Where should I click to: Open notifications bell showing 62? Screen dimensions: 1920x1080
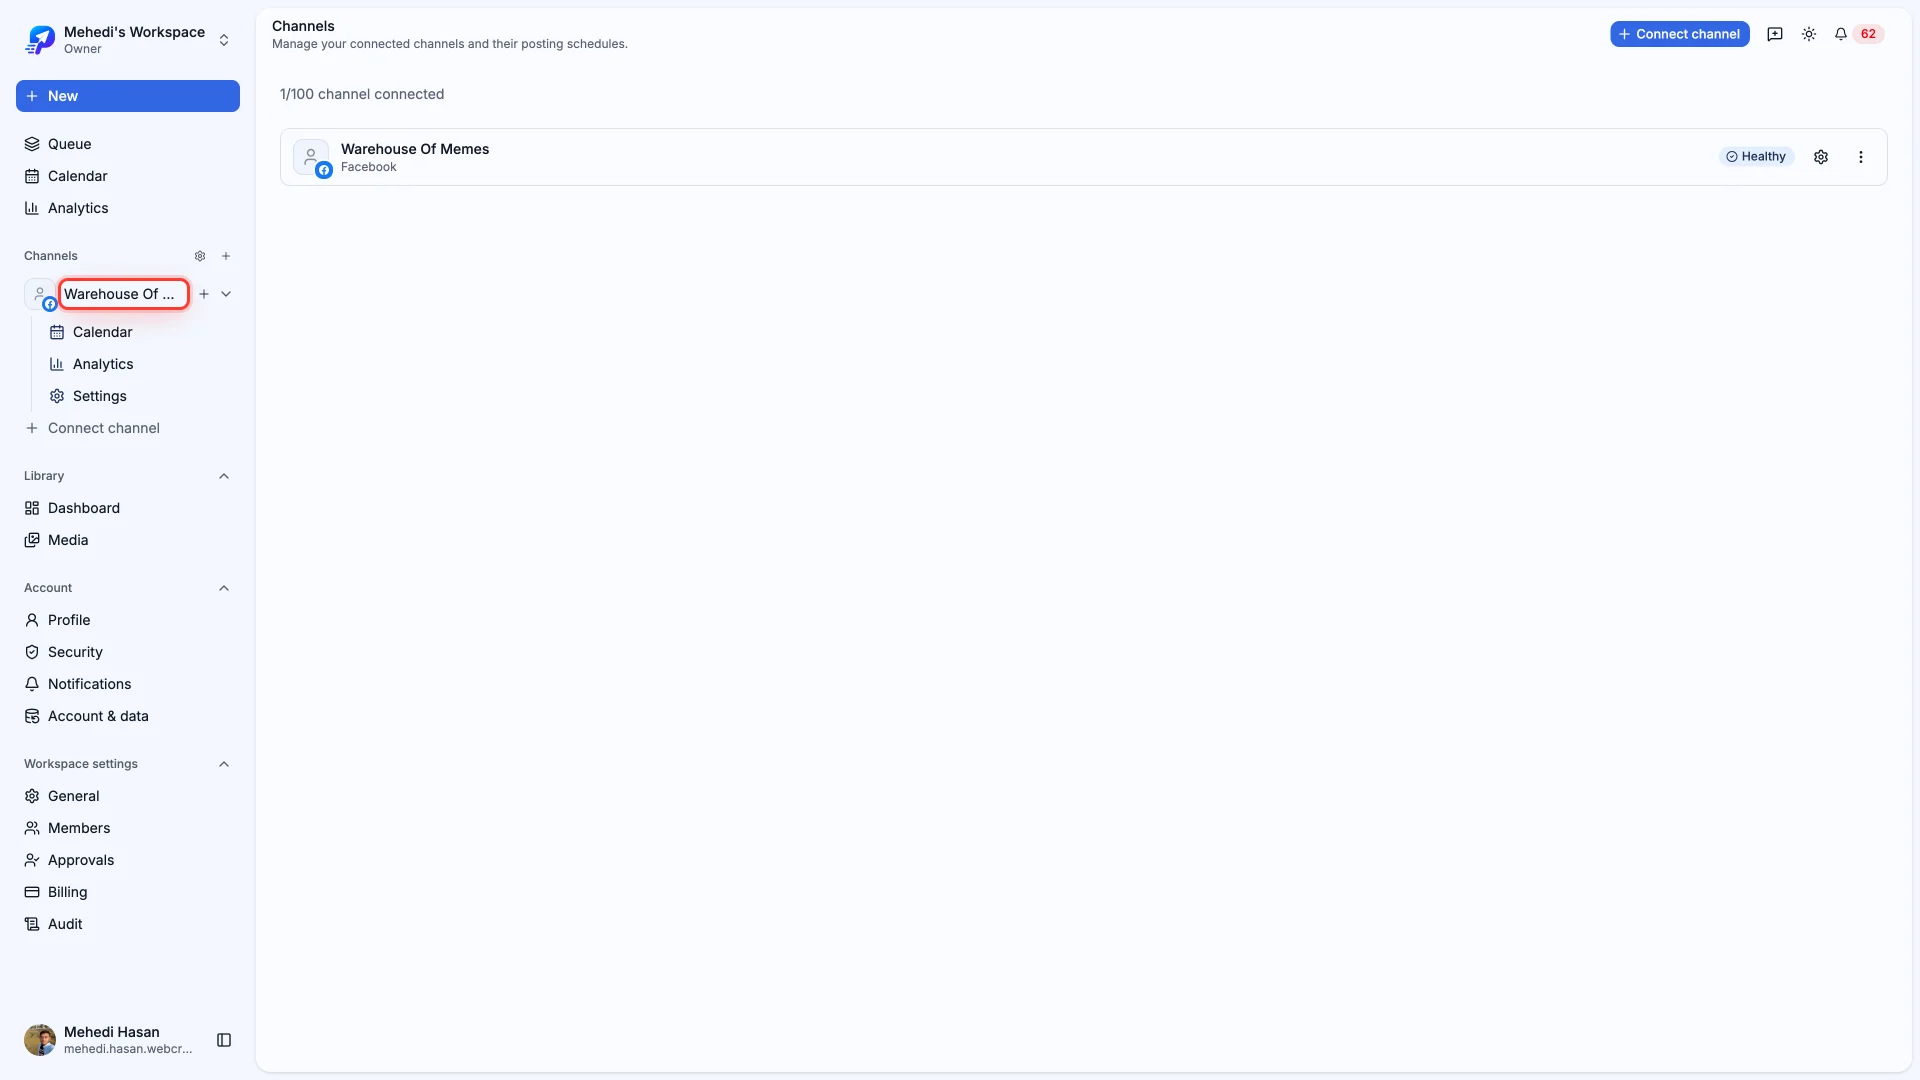1858,34
